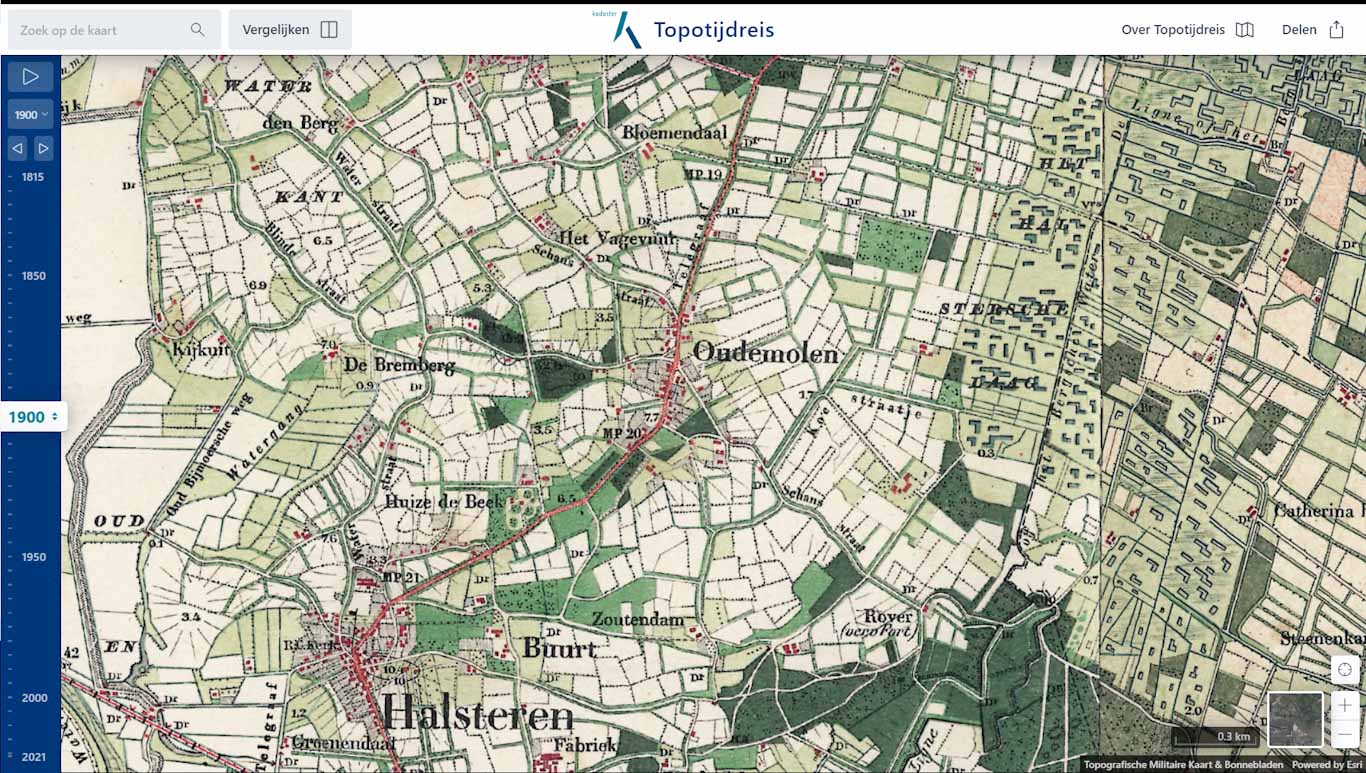Click the Halsteren town label

(478, 714)
